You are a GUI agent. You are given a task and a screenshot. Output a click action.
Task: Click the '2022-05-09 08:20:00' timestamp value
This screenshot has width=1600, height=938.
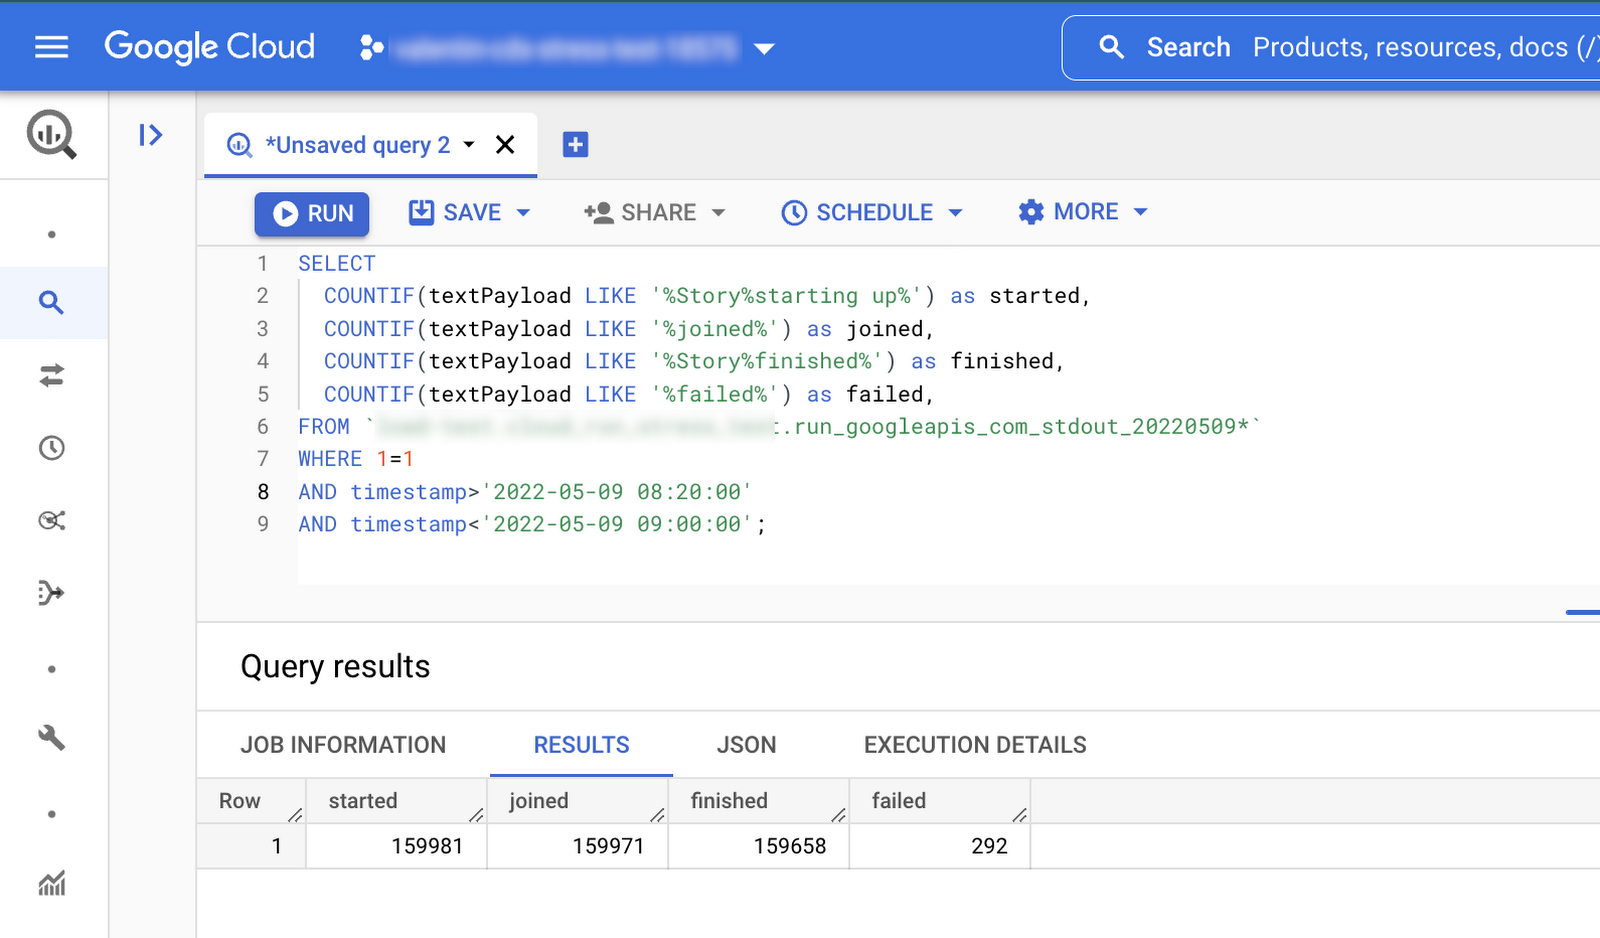[x=617, y=492]
